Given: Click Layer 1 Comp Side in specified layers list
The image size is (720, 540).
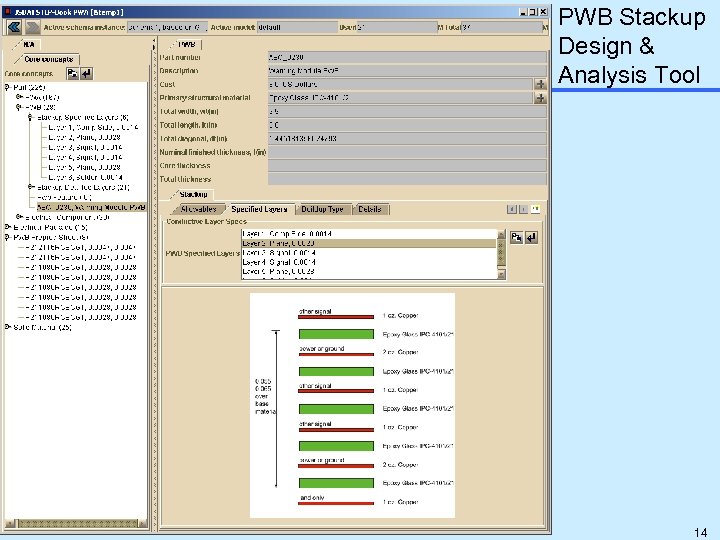Looking at the screenshot, I should pos(369,234).
